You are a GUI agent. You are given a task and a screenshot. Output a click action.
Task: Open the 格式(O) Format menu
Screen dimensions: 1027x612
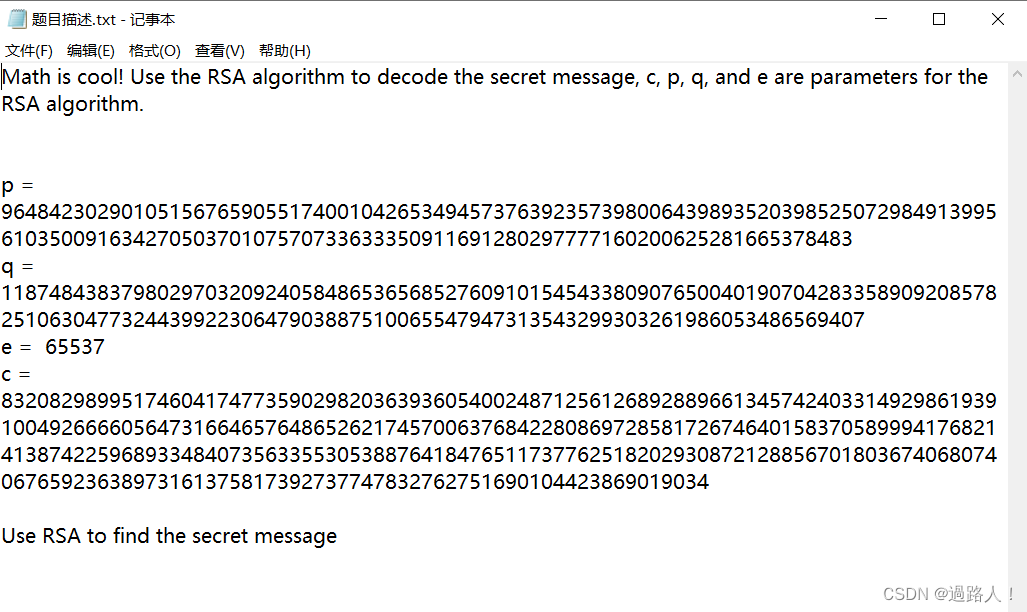[x=154, y=50]
